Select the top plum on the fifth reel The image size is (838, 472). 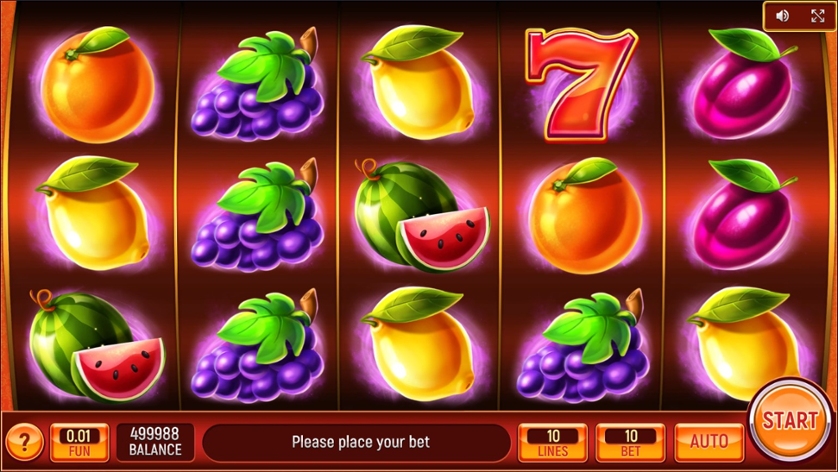745,83
